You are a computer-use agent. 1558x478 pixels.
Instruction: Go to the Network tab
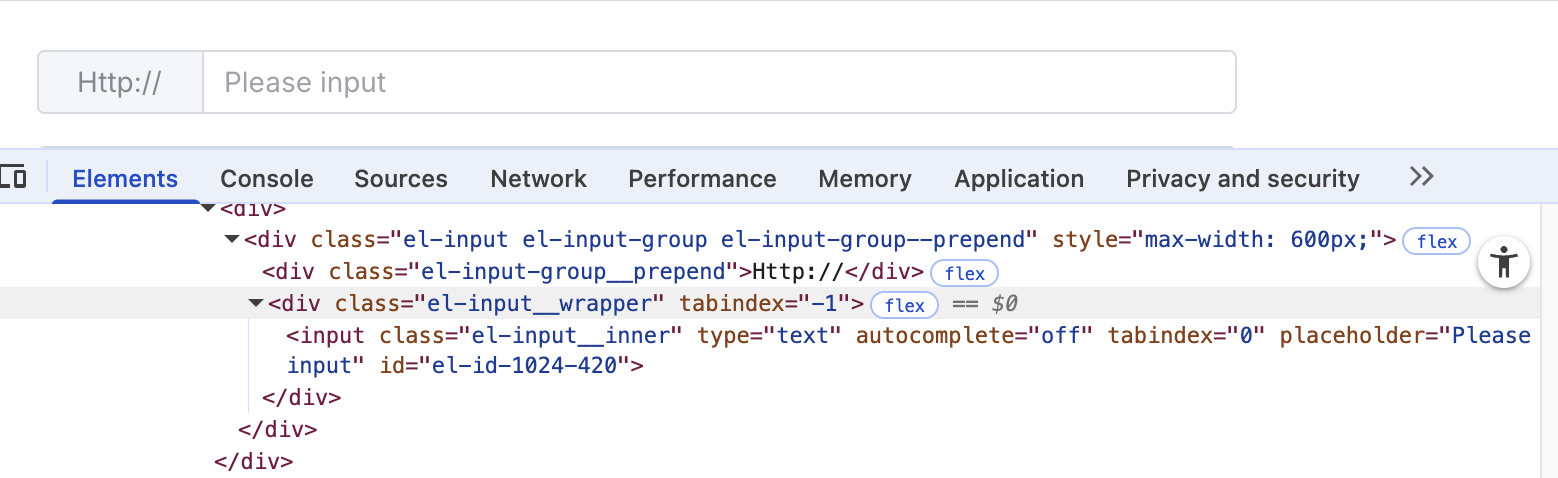tap(538, 179)
